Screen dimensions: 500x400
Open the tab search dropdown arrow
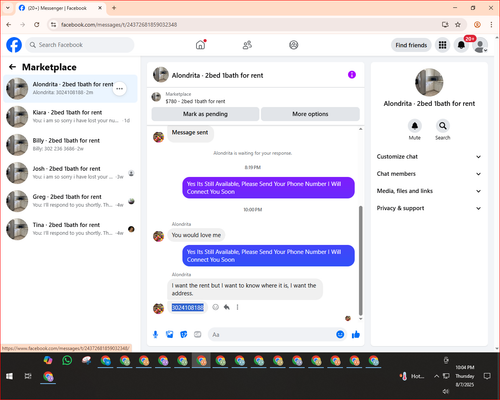pos(8,8)
